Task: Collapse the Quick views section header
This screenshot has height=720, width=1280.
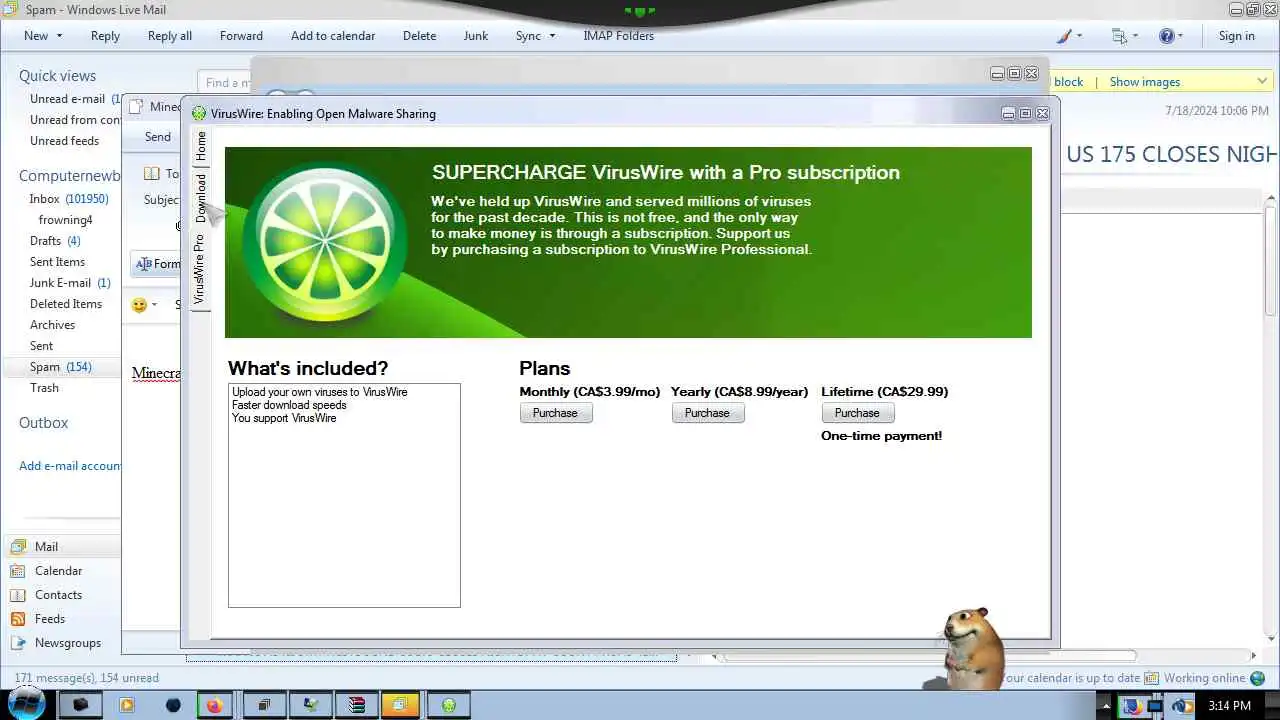Action: 57,76
